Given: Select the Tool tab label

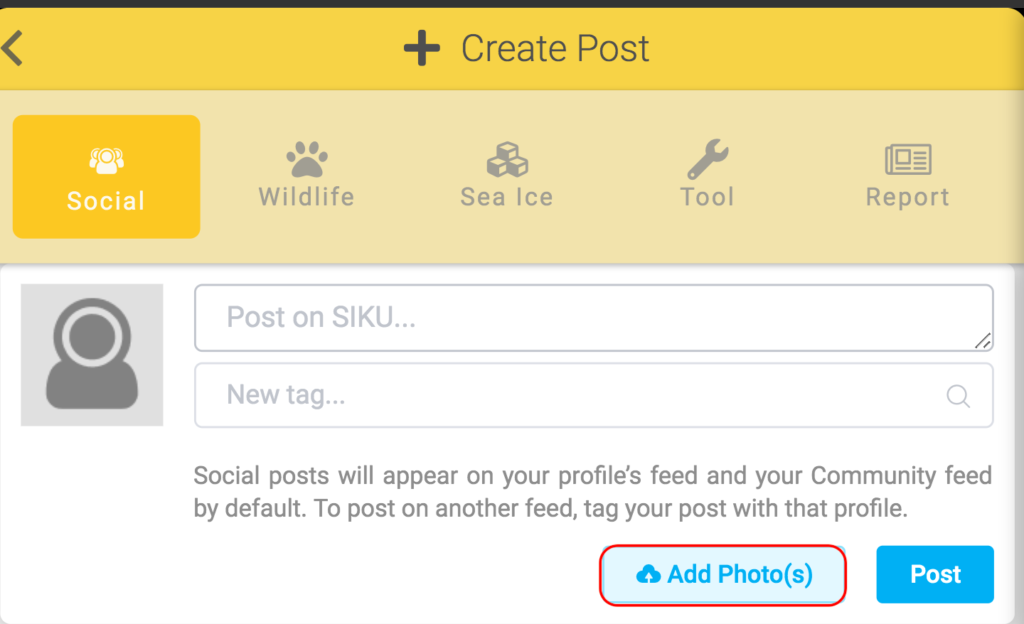Looking at the screenshot, I should click(x=707, y=197).
